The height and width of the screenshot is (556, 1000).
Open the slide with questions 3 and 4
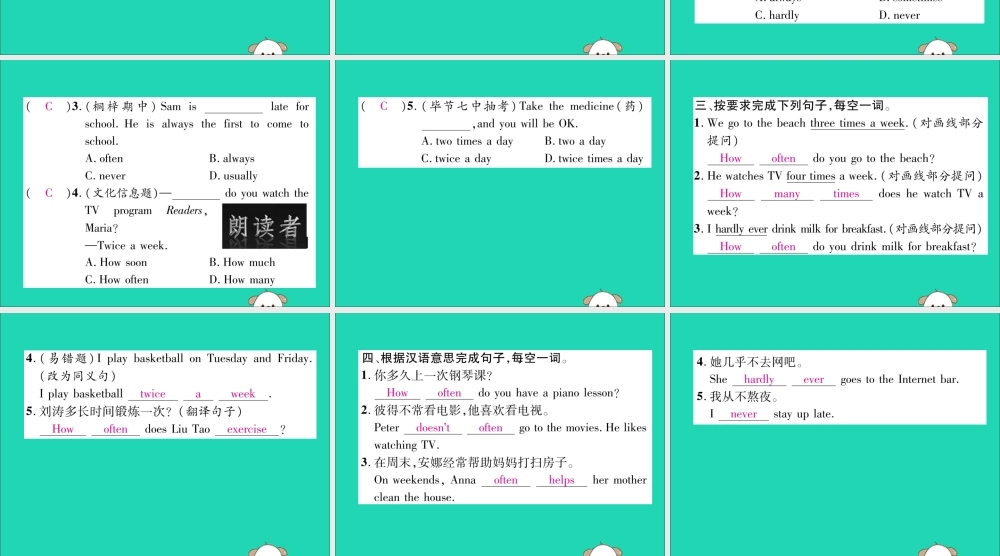click(x=165, y=184)
